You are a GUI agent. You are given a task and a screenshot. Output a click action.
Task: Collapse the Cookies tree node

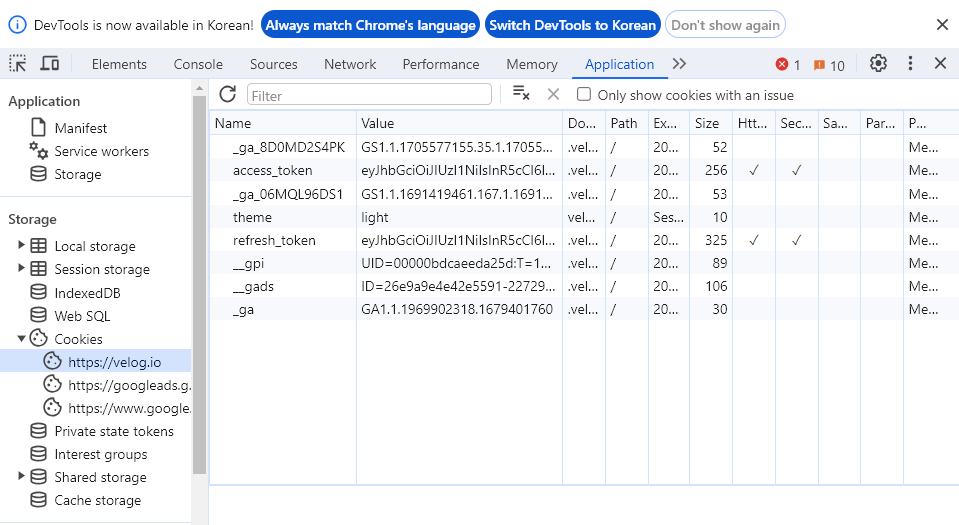click(21, 338)
